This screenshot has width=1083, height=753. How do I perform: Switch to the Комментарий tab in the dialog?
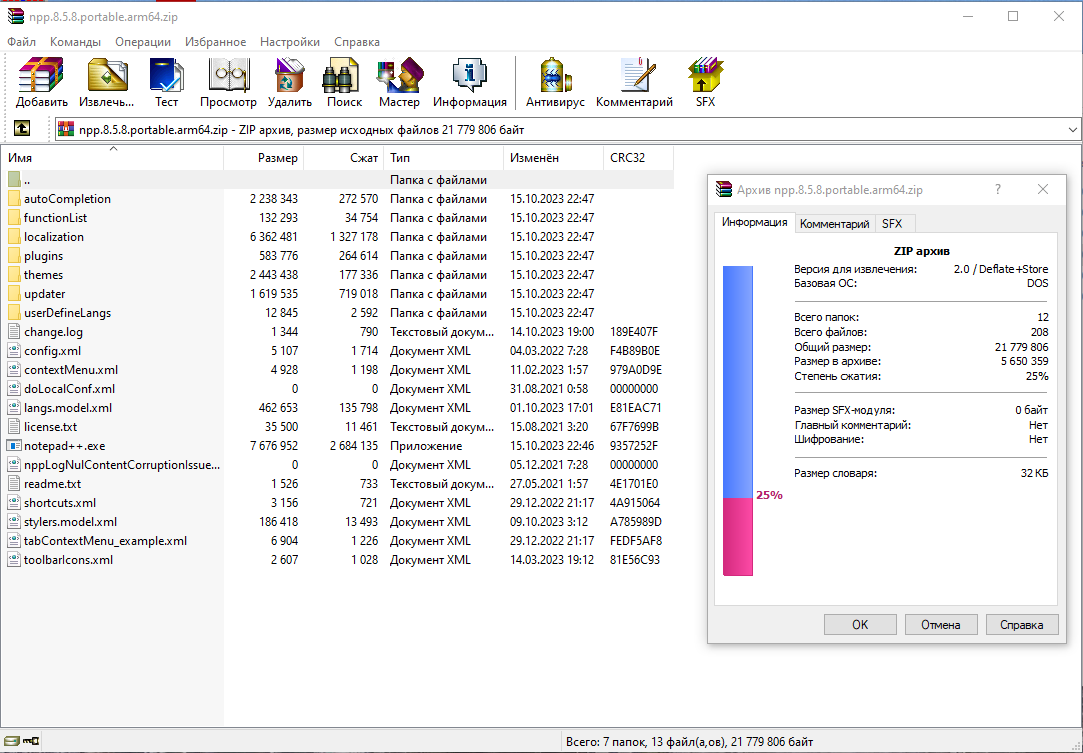click(x=834, y=224)
